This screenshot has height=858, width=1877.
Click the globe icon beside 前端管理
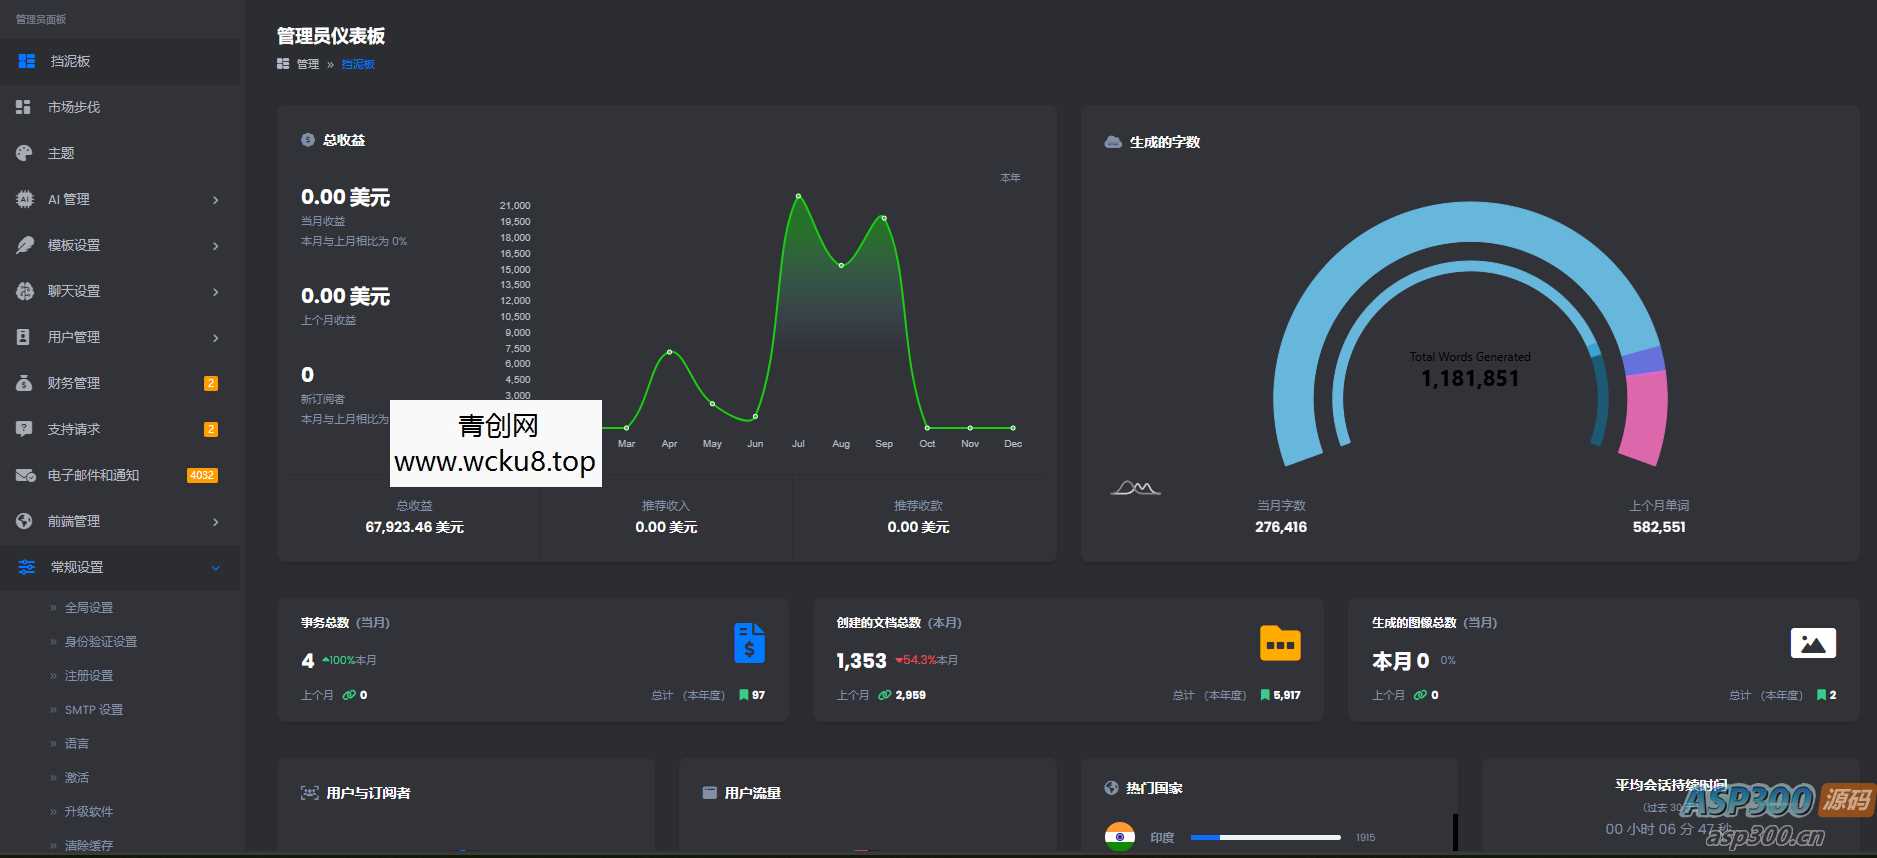24,521
